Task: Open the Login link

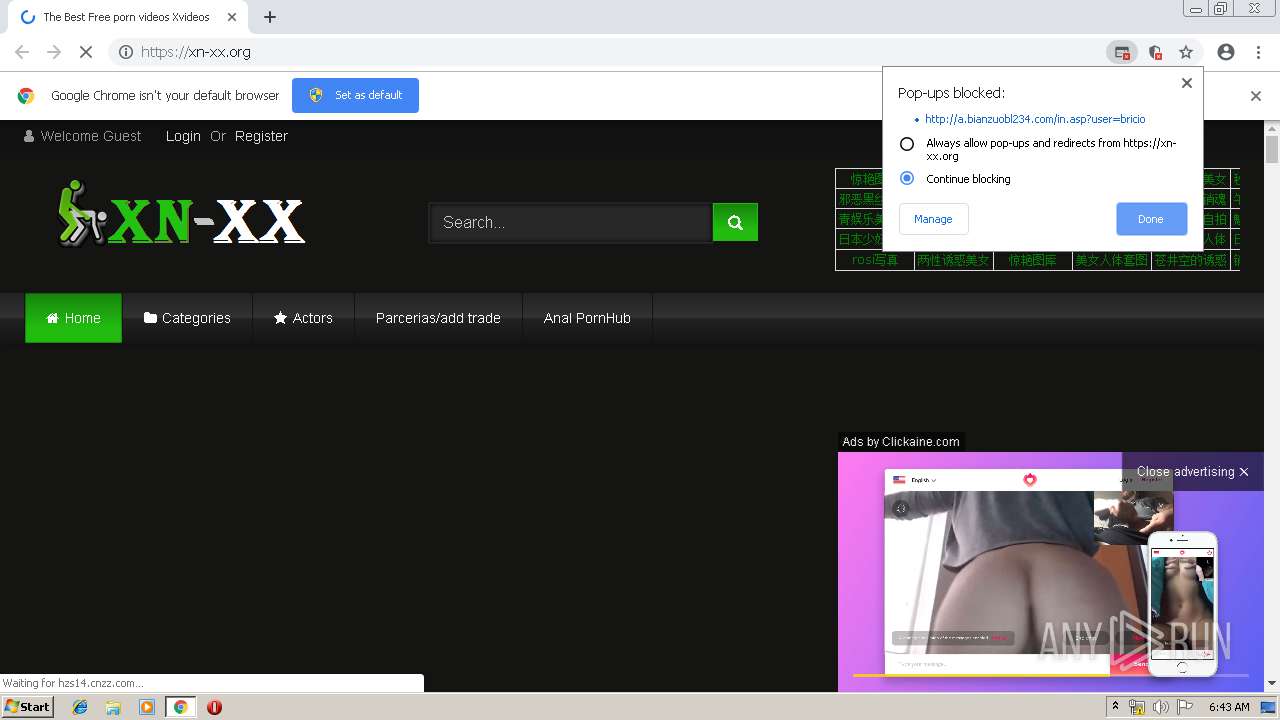Action: [x=183, y=136]
